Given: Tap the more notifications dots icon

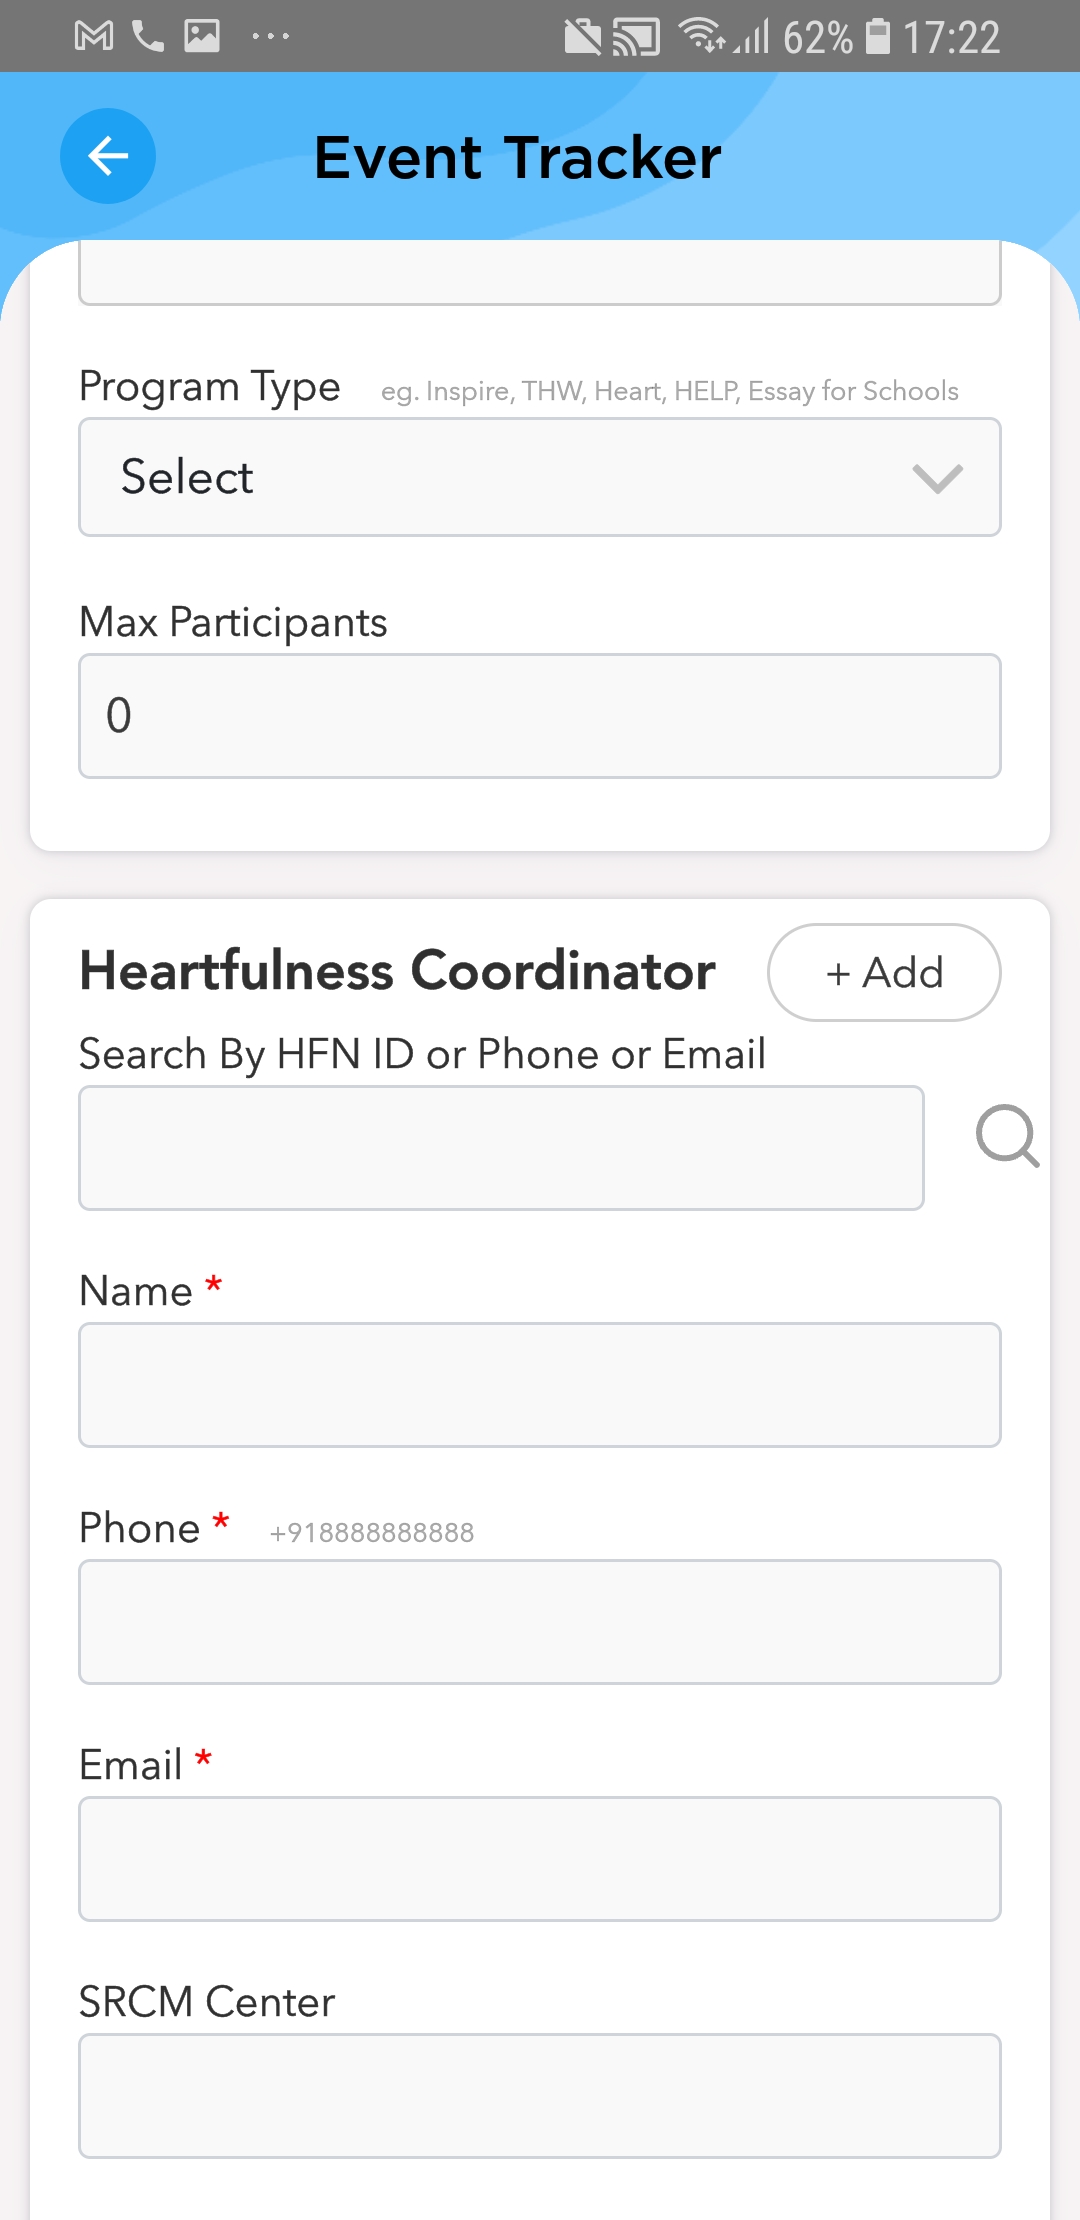Looking at the screenshot, I should pos(271,37).
